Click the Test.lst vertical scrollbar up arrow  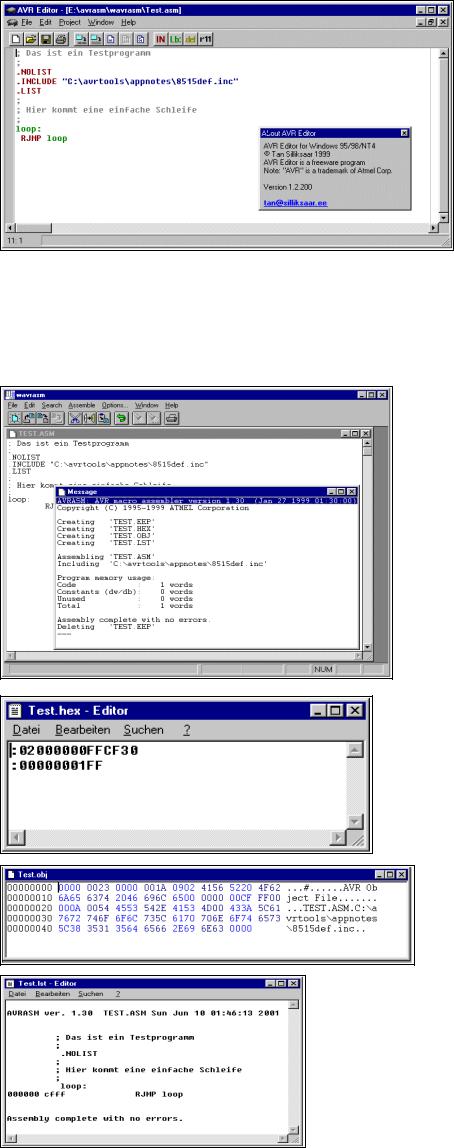tap(294, 1005)
